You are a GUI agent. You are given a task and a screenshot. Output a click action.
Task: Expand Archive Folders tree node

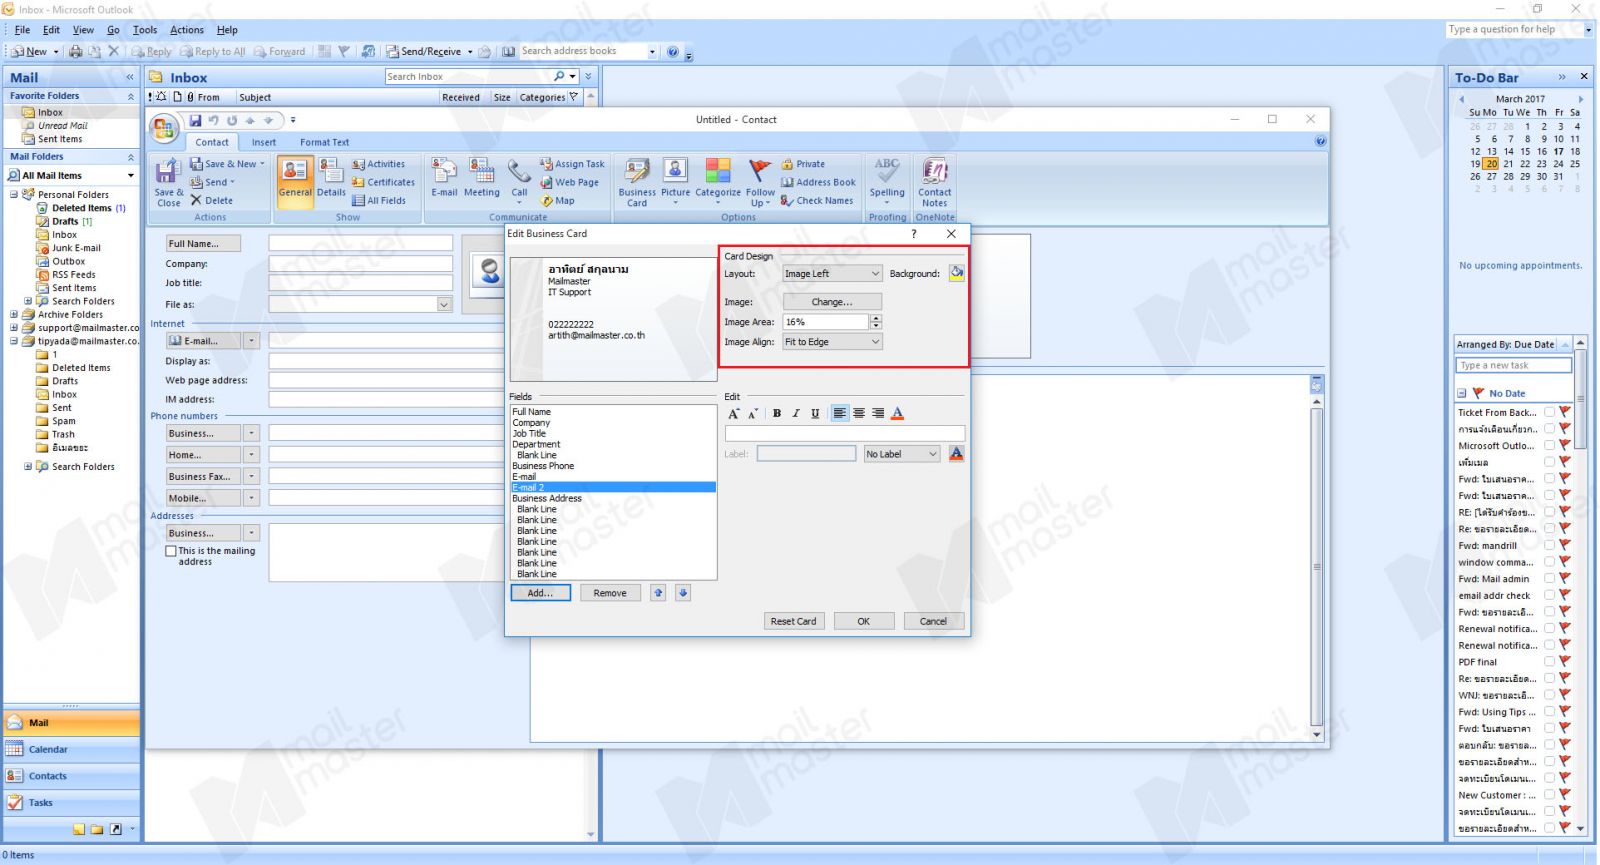pyautogui.click(x=14, y=314)
